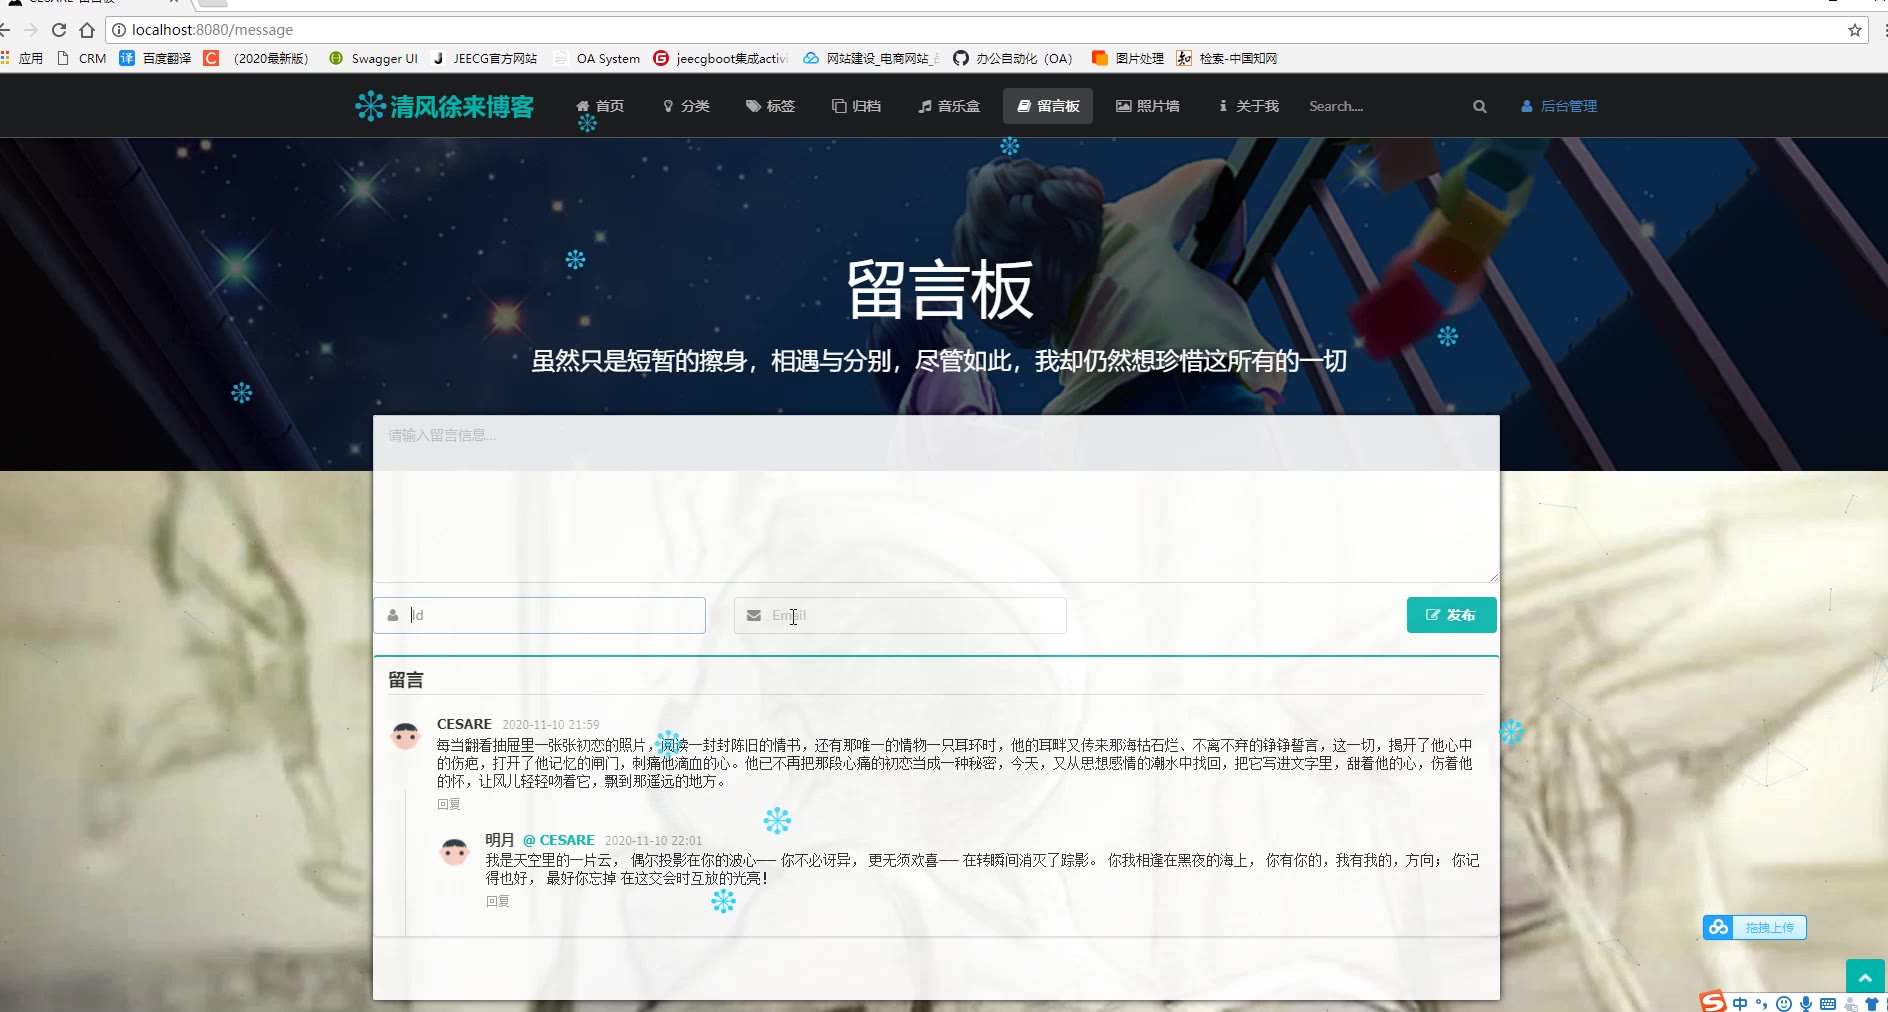Open the 图片处理 bookmark
This screenshot has width=1888, height=1012.
point(1128,58)
